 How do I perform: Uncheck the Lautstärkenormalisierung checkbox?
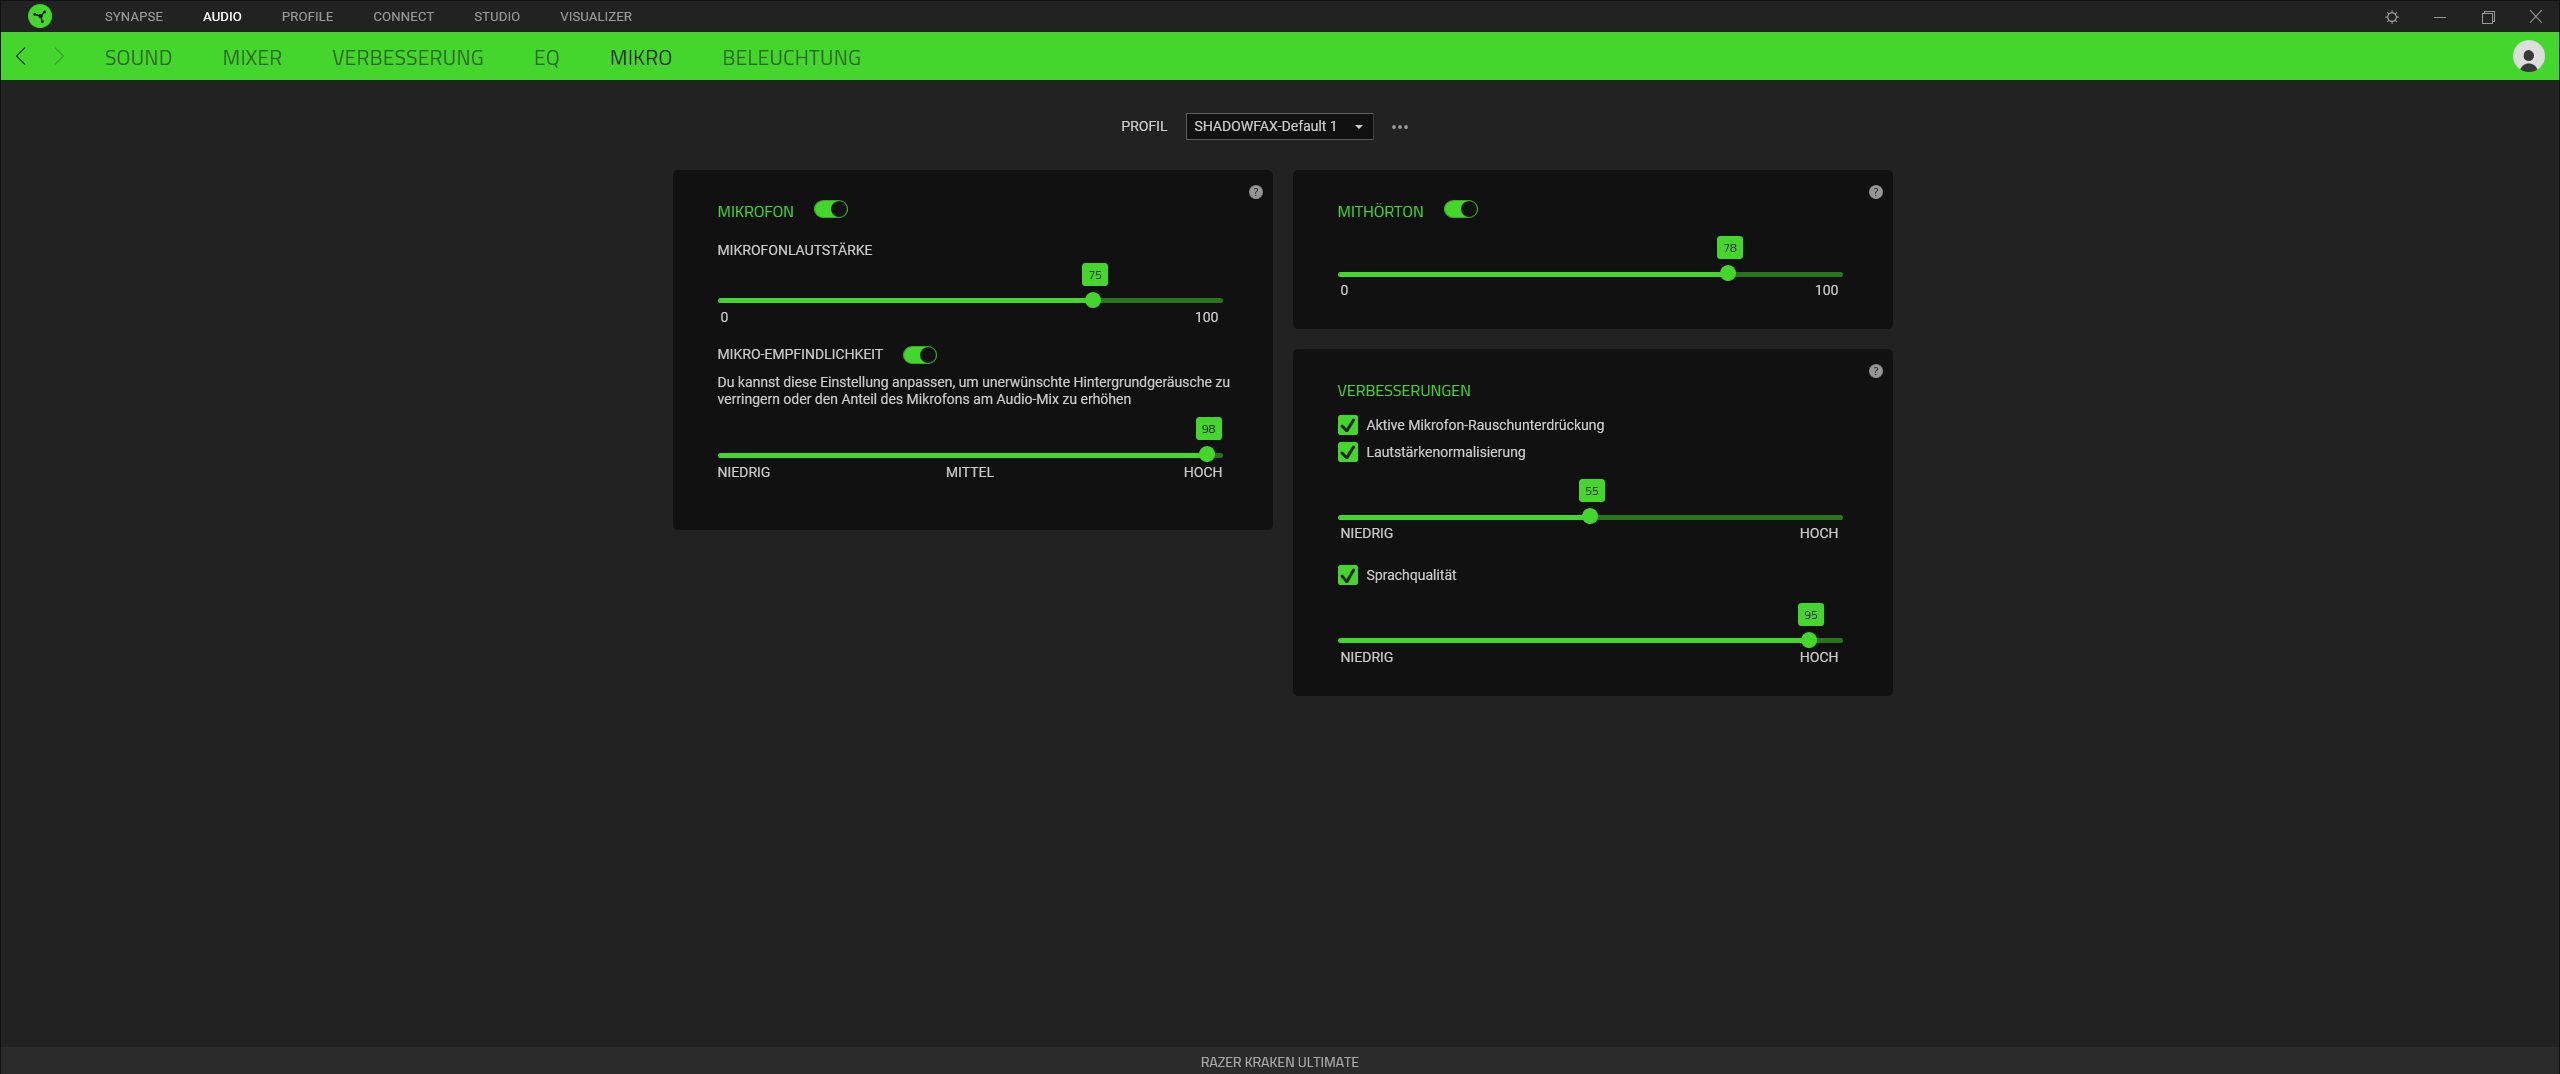1348,452
